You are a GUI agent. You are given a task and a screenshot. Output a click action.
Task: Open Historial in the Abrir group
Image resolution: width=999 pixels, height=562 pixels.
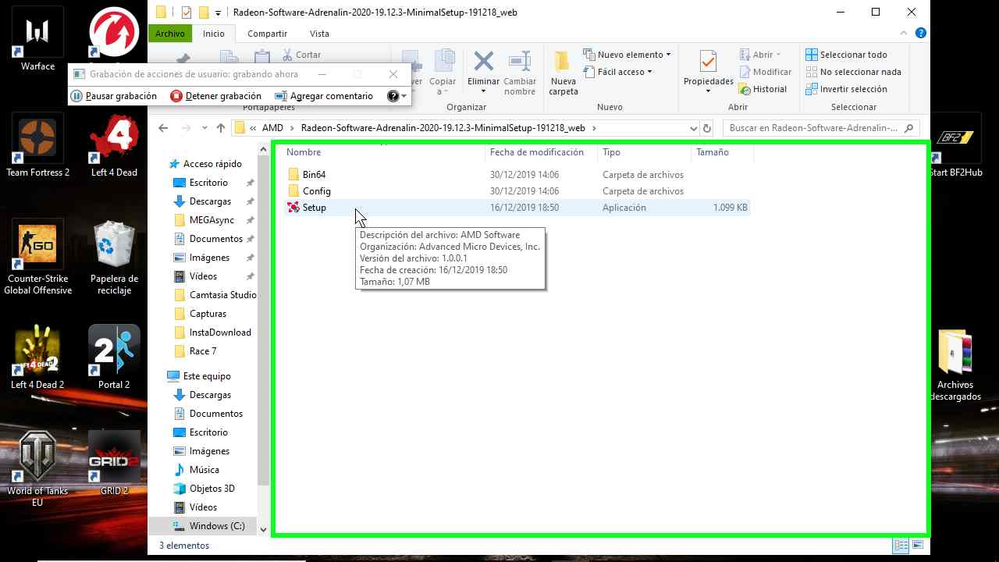coord(763,89)
